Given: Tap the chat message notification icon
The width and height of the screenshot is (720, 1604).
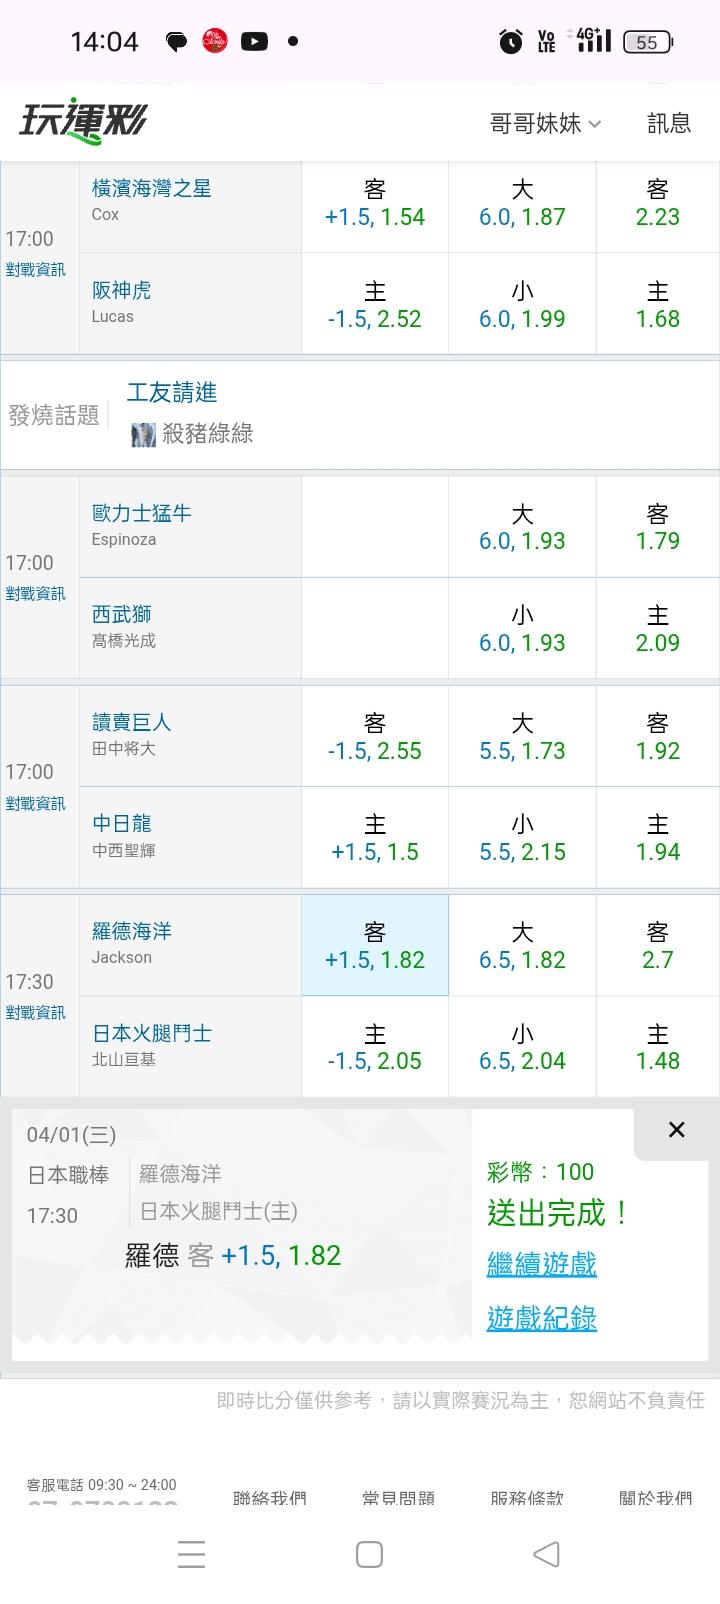Looking at the screenshot, I should (x=176, y=41).
